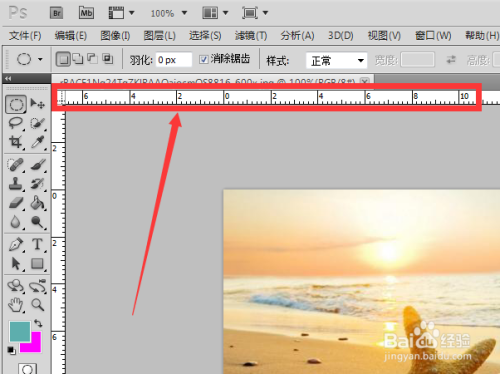Image resolution: width=500 pixels, height=374 pixels.
Task: Open the 3D(D) menu
Action: (x=340, y=35)
